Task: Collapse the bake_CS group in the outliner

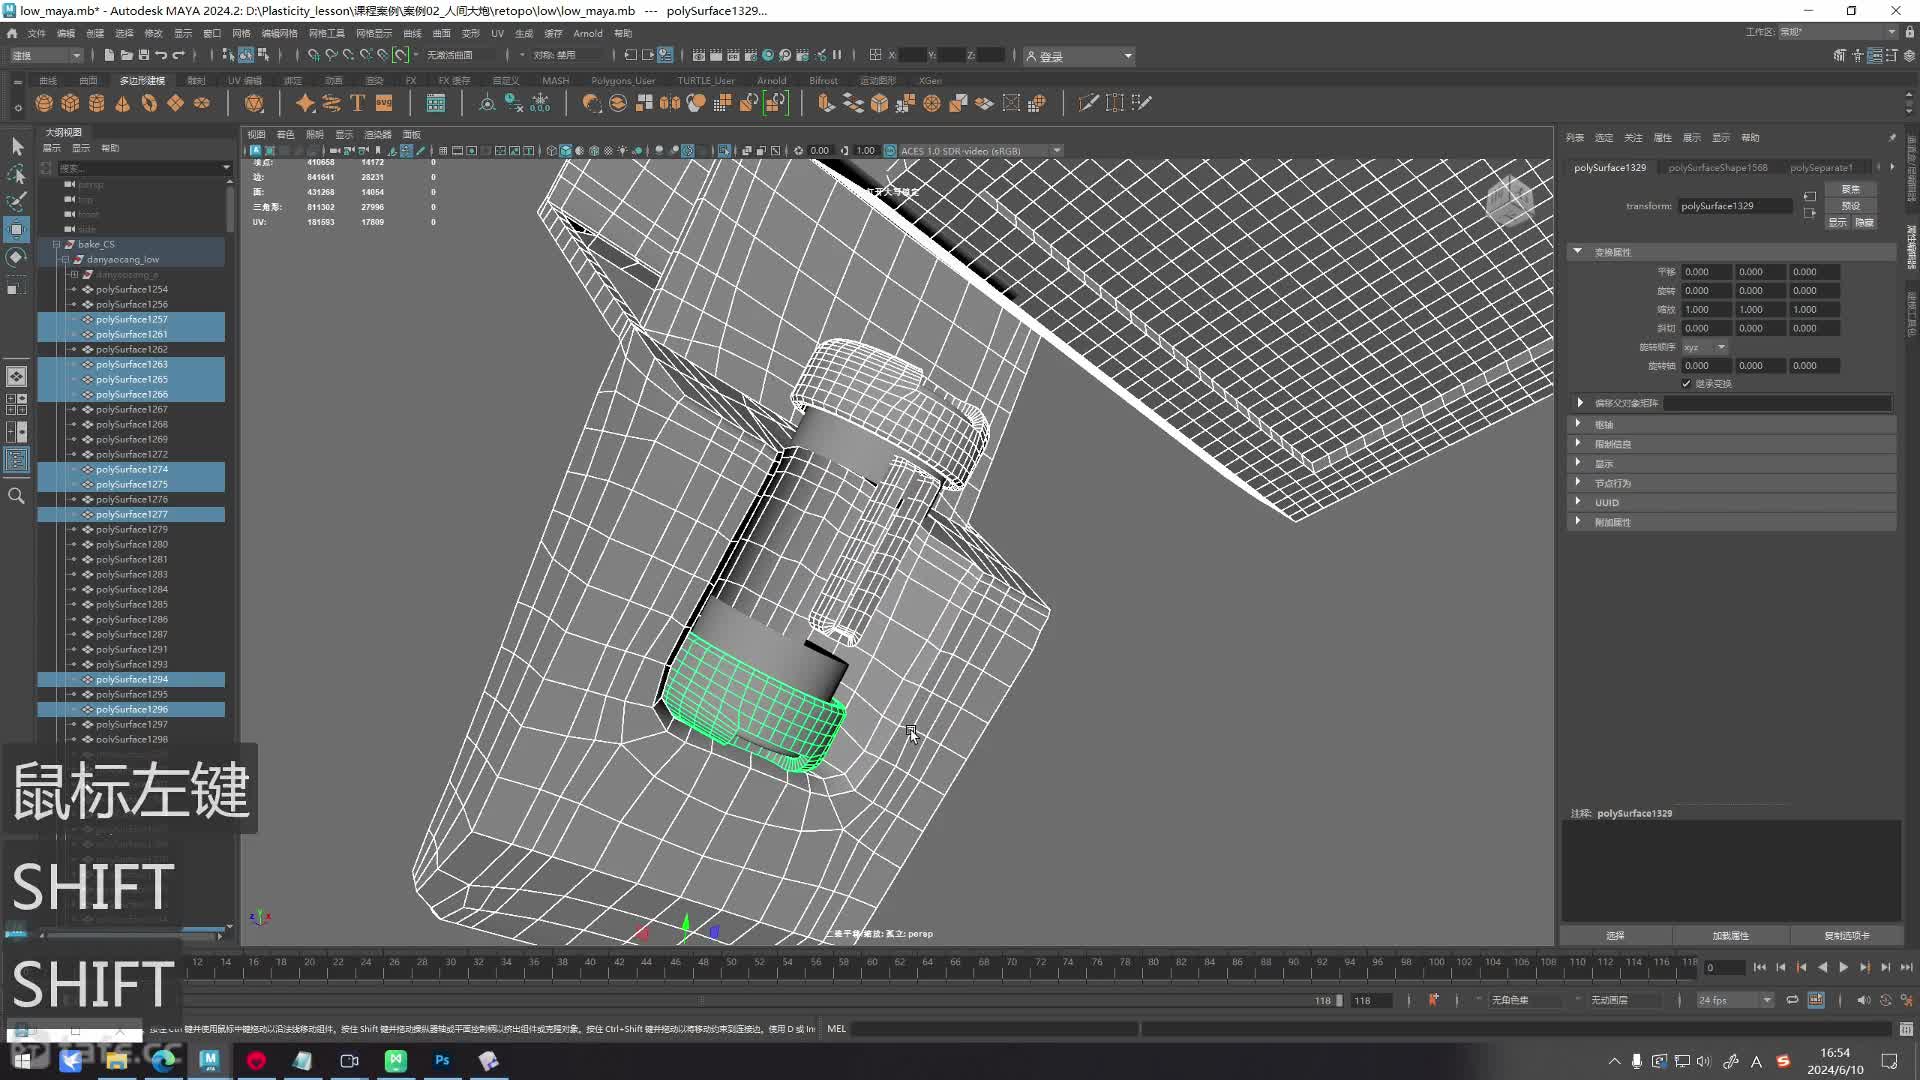Action: 57,244
